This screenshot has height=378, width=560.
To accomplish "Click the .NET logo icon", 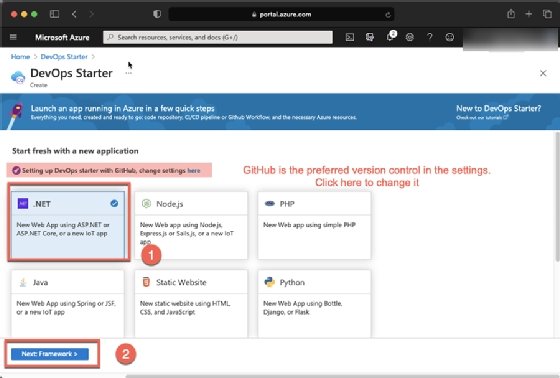I will coord(23,204).
